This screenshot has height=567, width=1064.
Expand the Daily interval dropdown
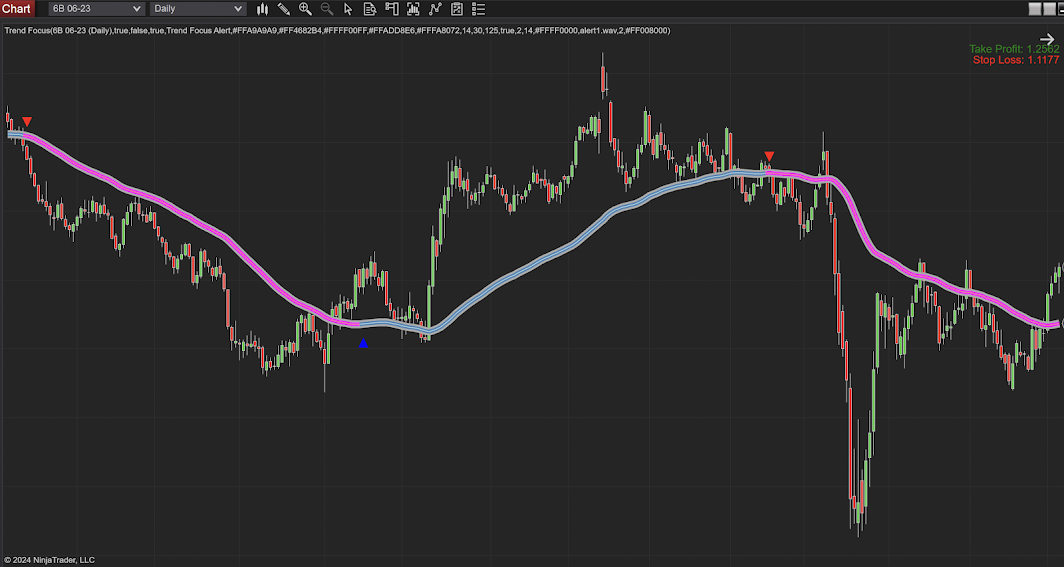click(197, 9)
